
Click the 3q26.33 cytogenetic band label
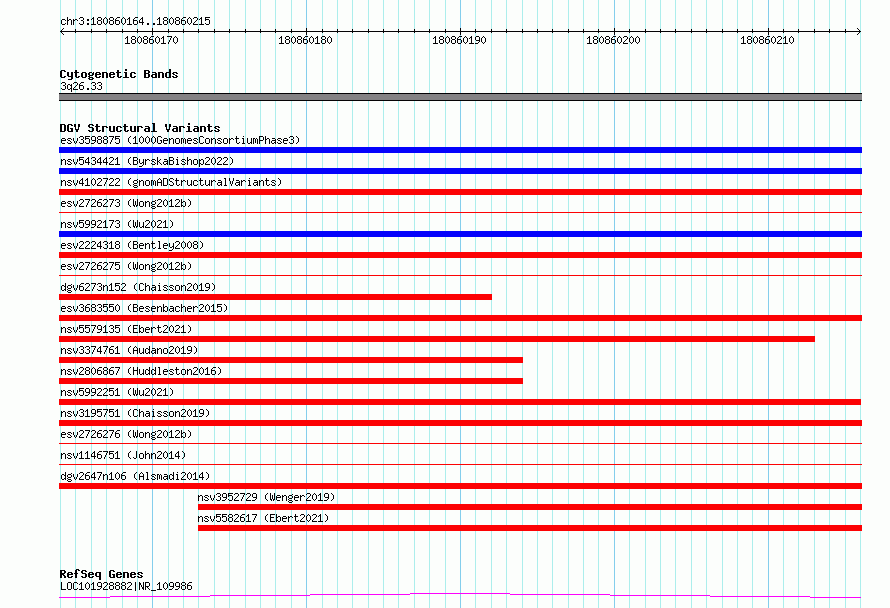(81, 86)
